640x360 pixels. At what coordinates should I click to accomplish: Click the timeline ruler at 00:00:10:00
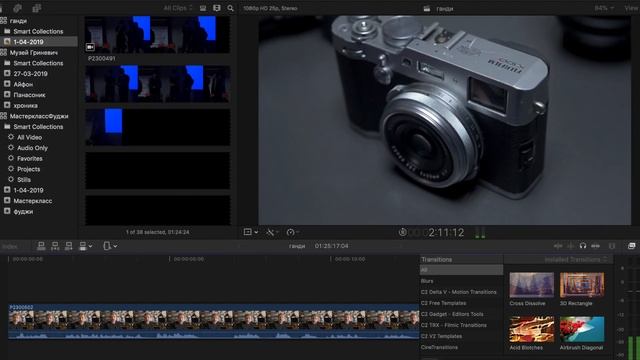pyautogui.click(x=350, y=259)
